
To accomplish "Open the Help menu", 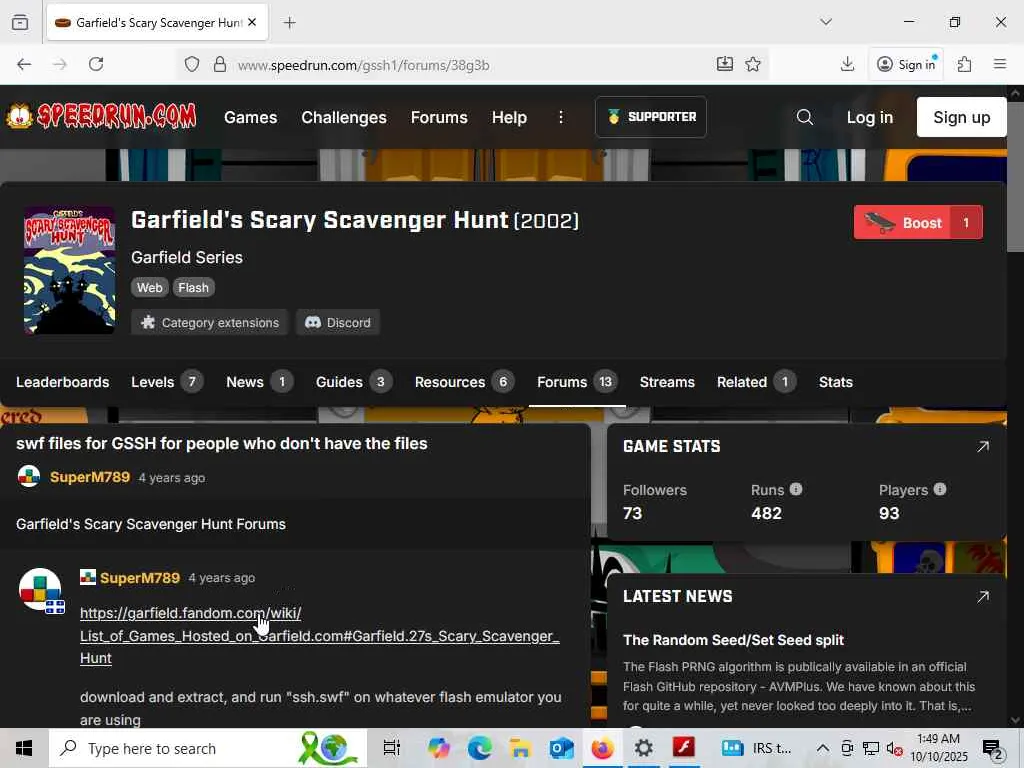I will [x=509, y=118].
